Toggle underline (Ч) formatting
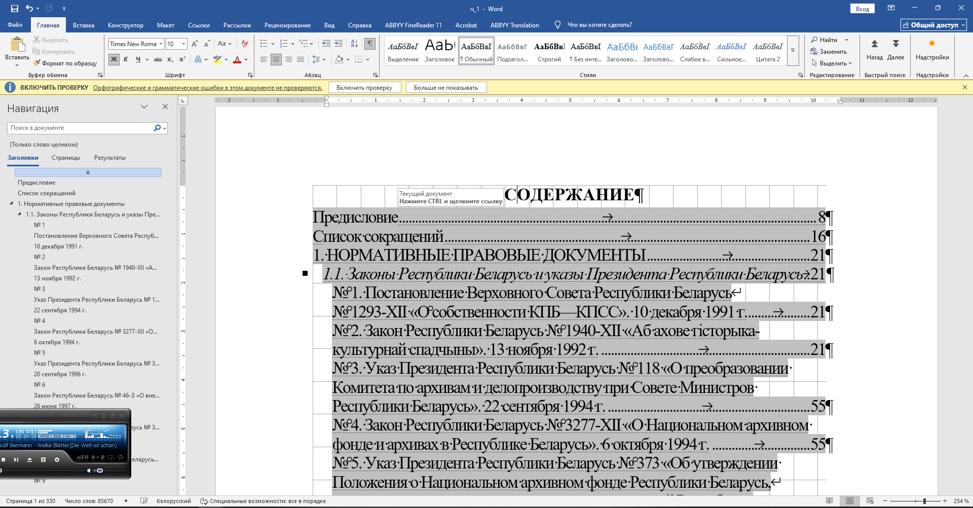 (x=138, y=60)
